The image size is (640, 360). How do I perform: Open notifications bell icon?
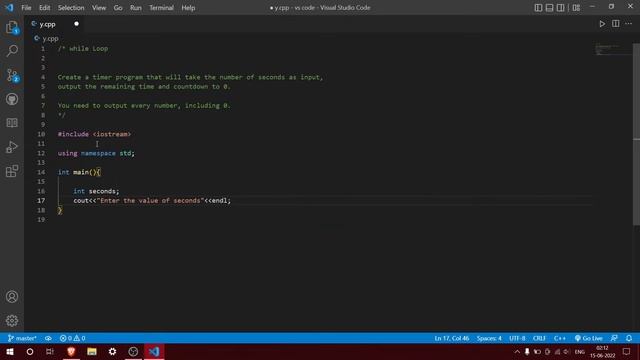click(629, 338)
